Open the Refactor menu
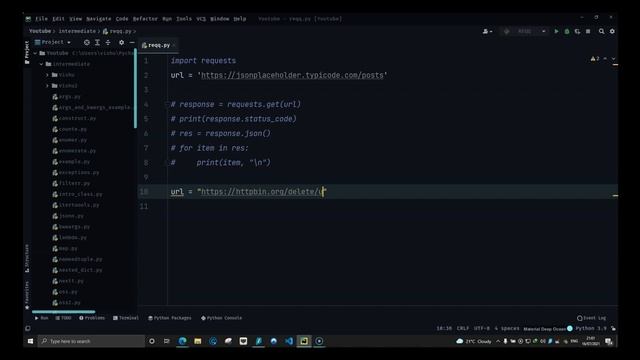This screenshot has width=640, height=360. [x=145, y=19]
